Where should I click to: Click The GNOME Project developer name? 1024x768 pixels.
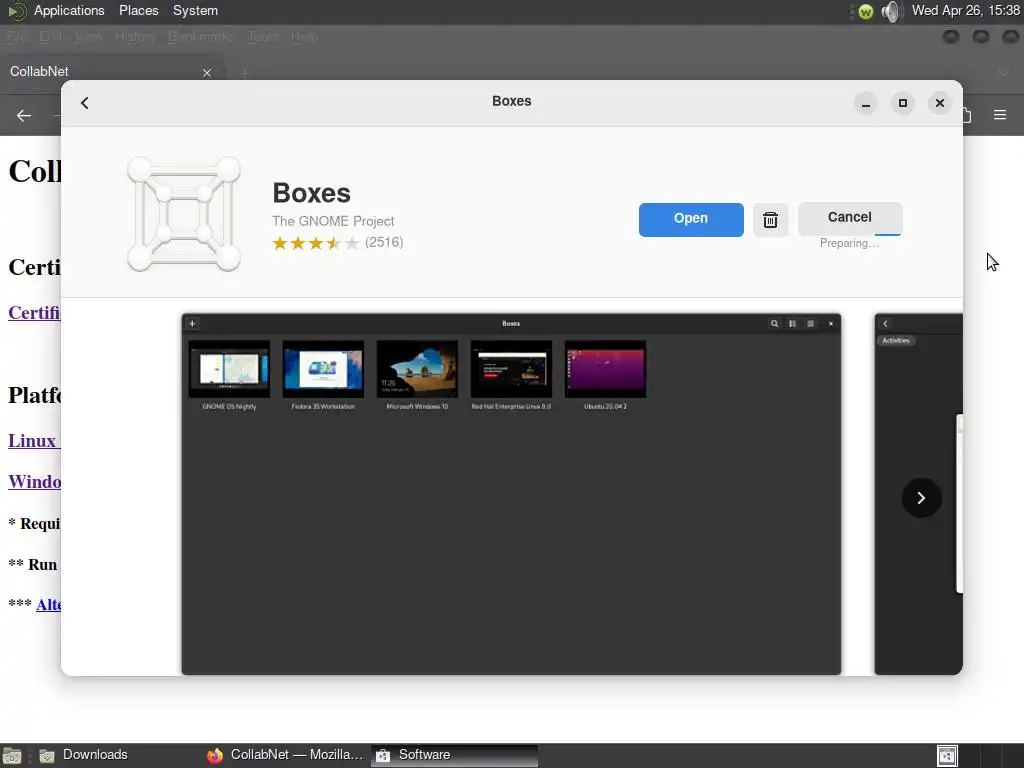(333, 221)
